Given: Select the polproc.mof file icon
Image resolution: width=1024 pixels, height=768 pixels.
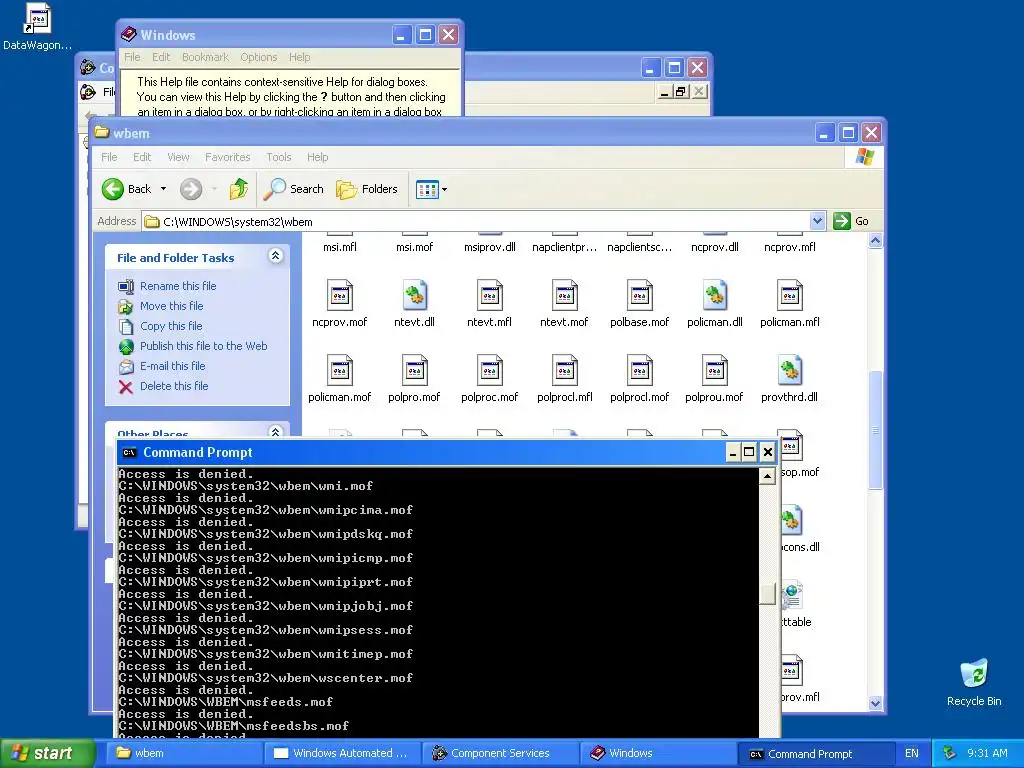Looking at the screenshot, I should coord(490,370).
